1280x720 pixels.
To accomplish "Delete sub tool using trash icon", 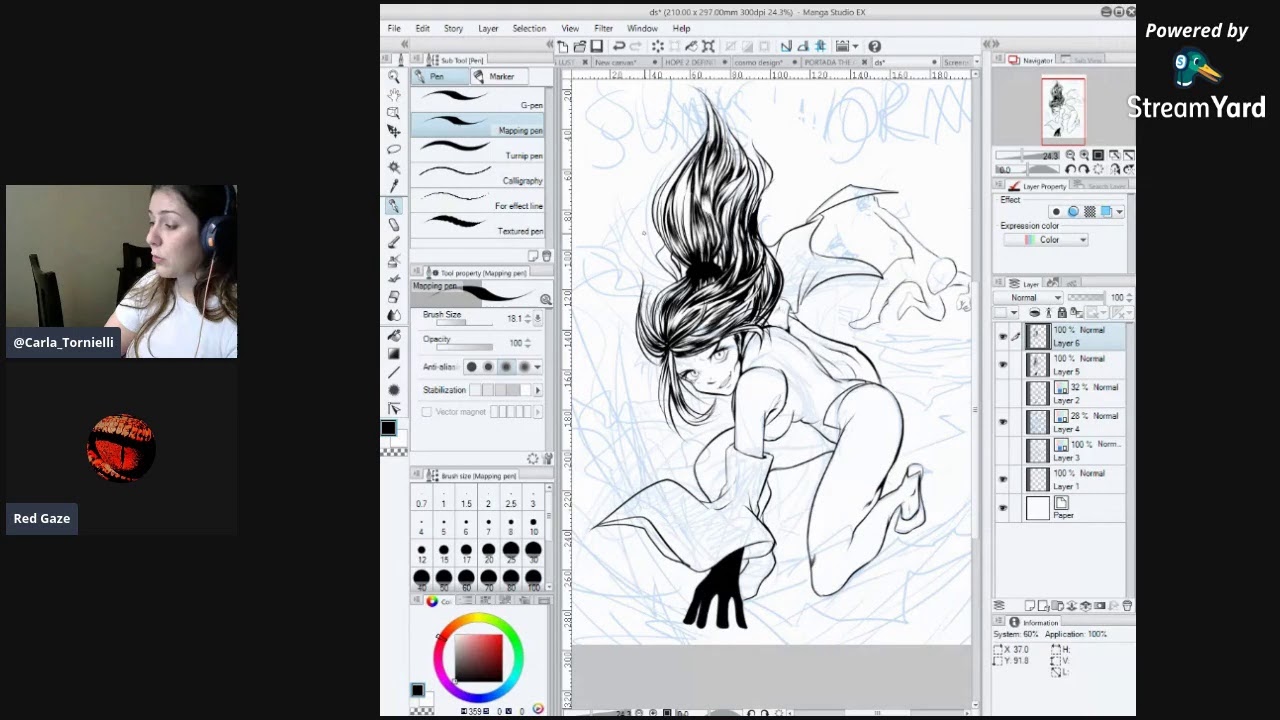I will tap(547, 257).
